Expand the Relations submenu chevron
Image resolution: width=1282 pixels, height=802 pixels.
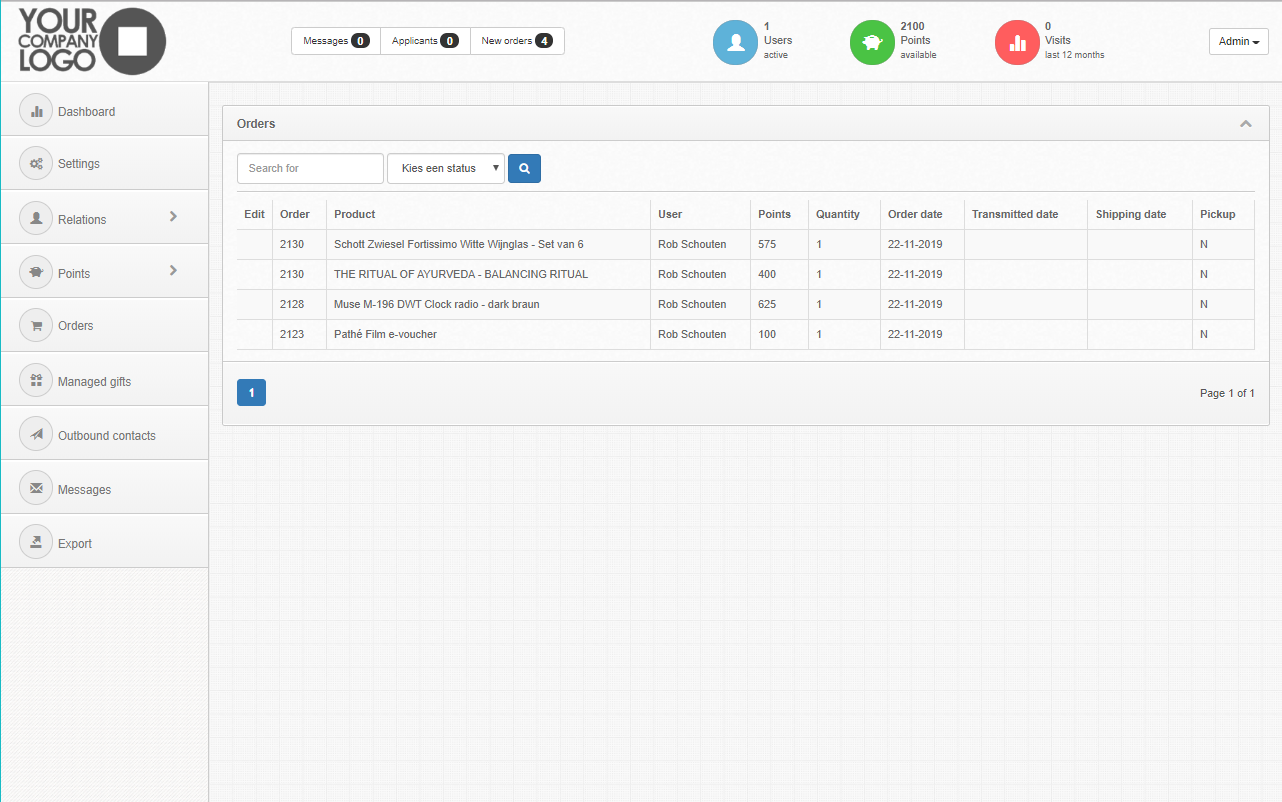pyautogui.click(x=173, y=216)
